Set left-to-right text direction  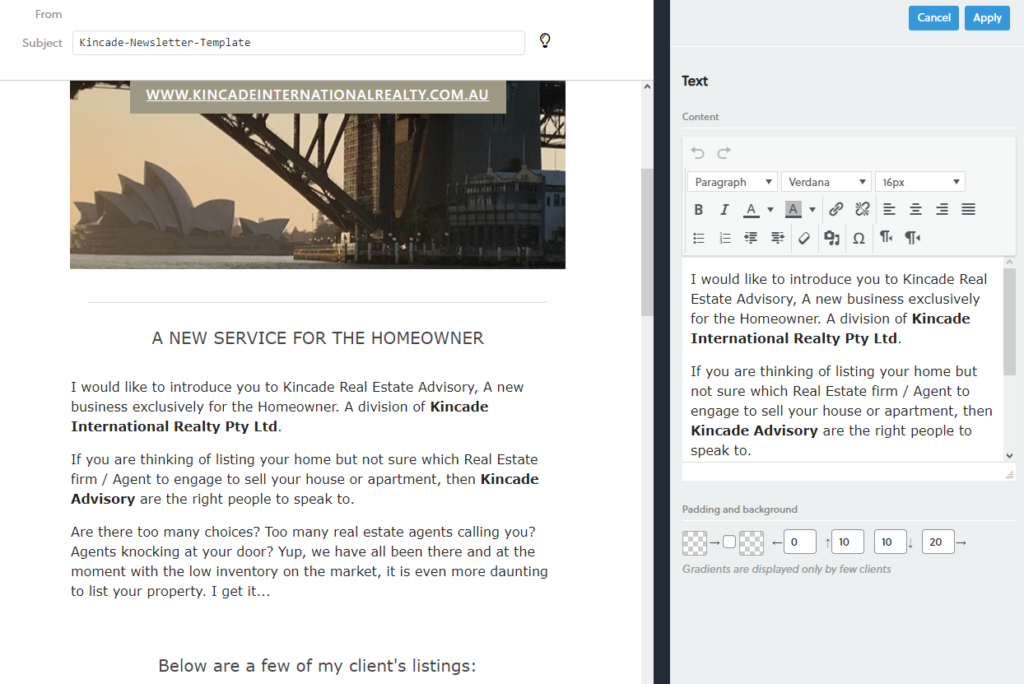tap(886, 237)
